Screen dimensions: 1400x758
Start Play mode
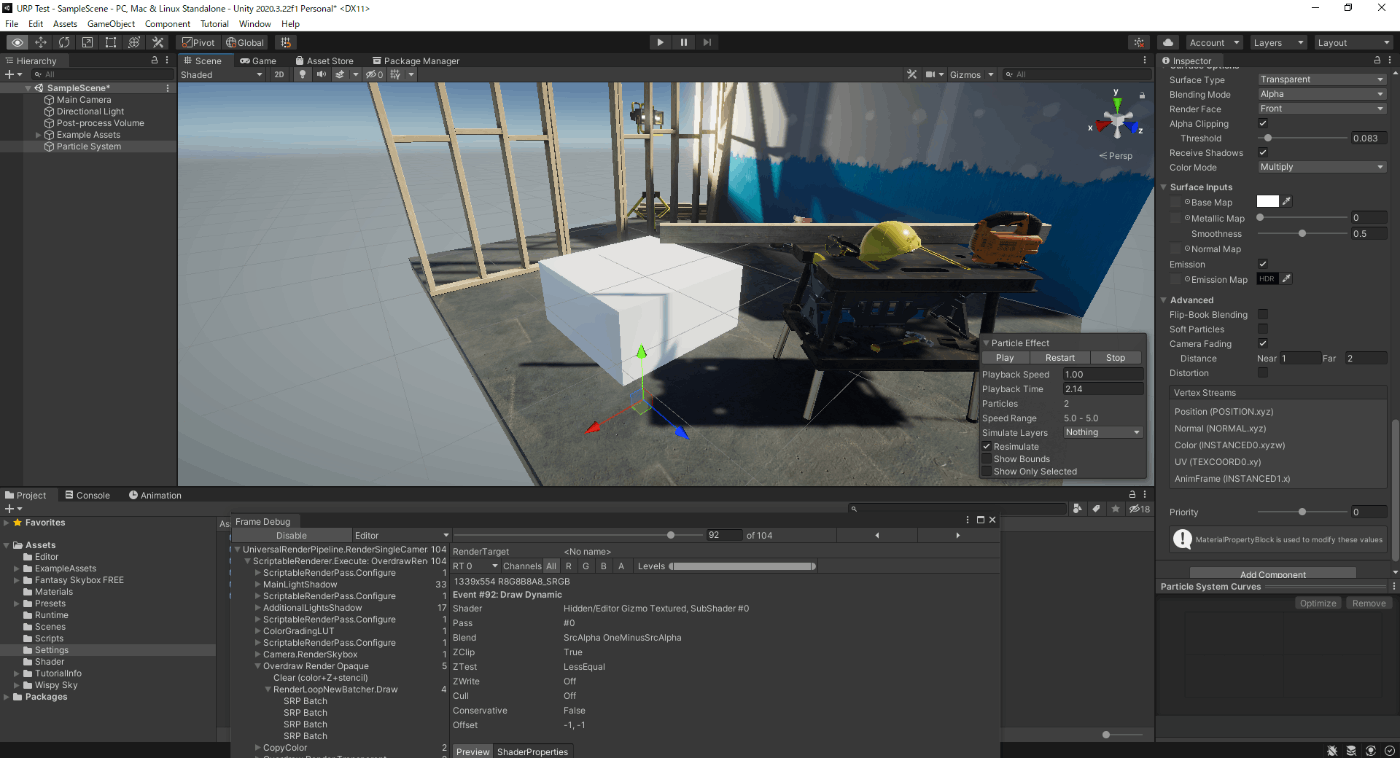[x=660, y=43]
